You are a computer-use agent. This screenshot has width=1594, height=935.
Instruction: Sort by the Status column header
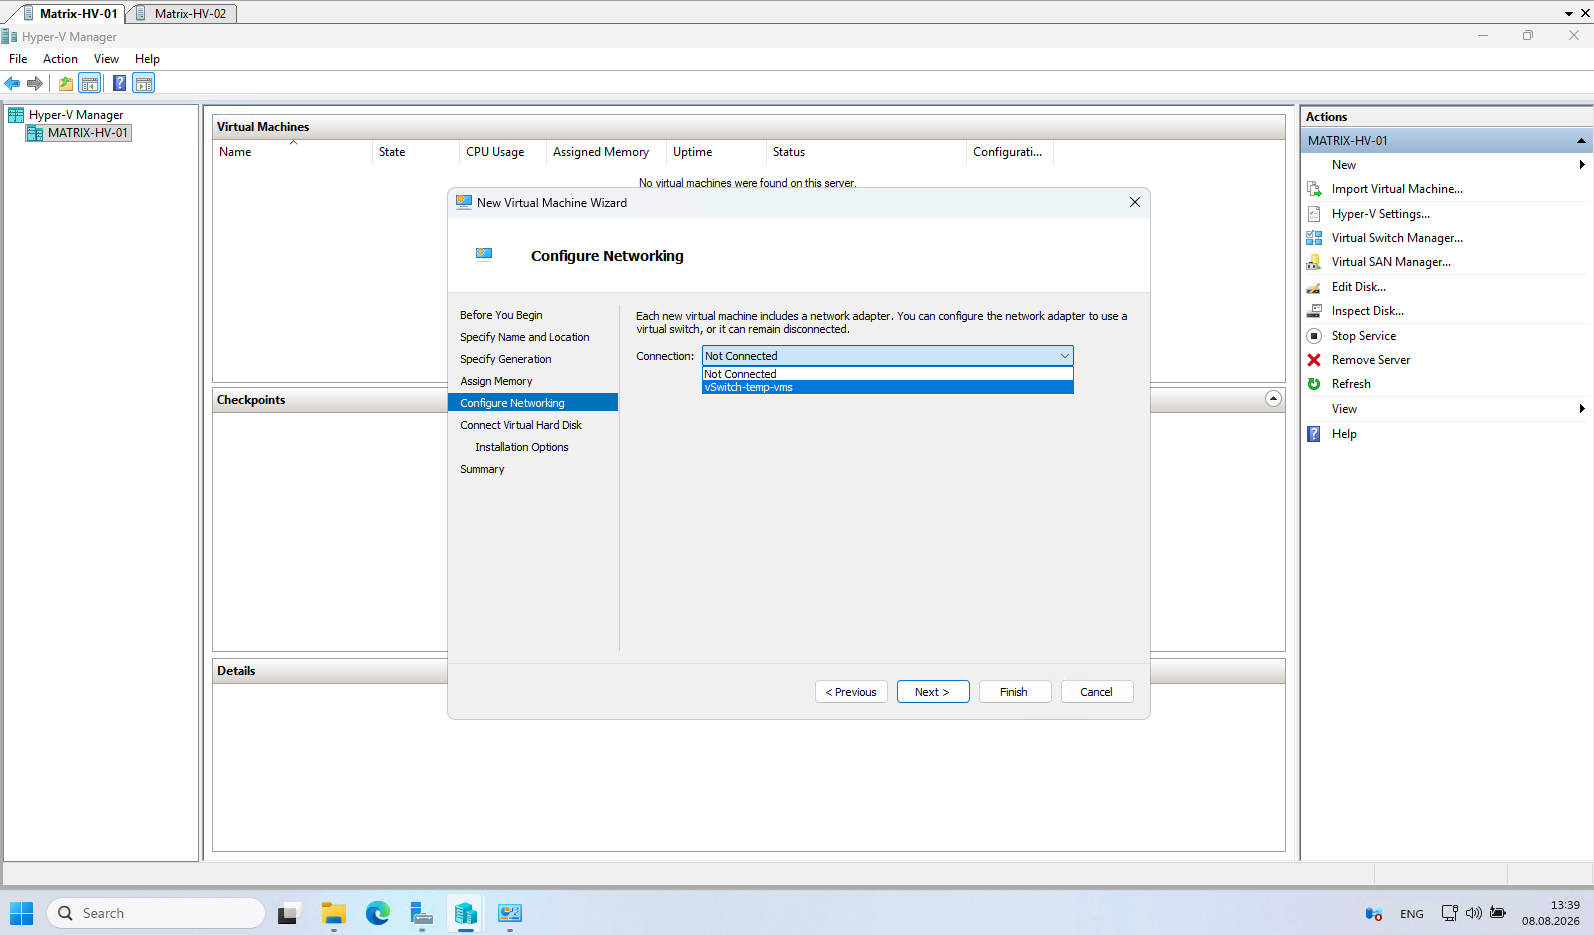[866, 152]
